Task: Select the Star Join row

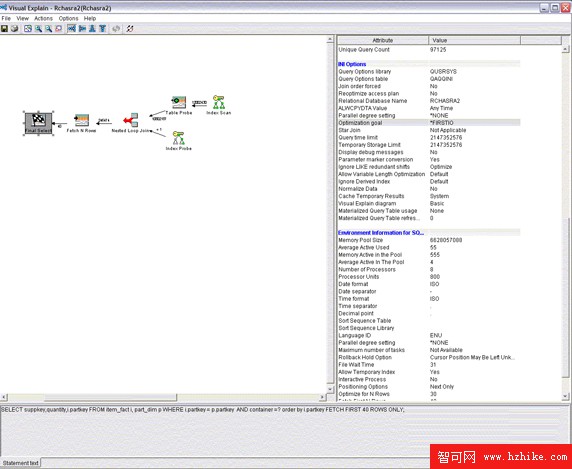Action: tap(429, 130)
